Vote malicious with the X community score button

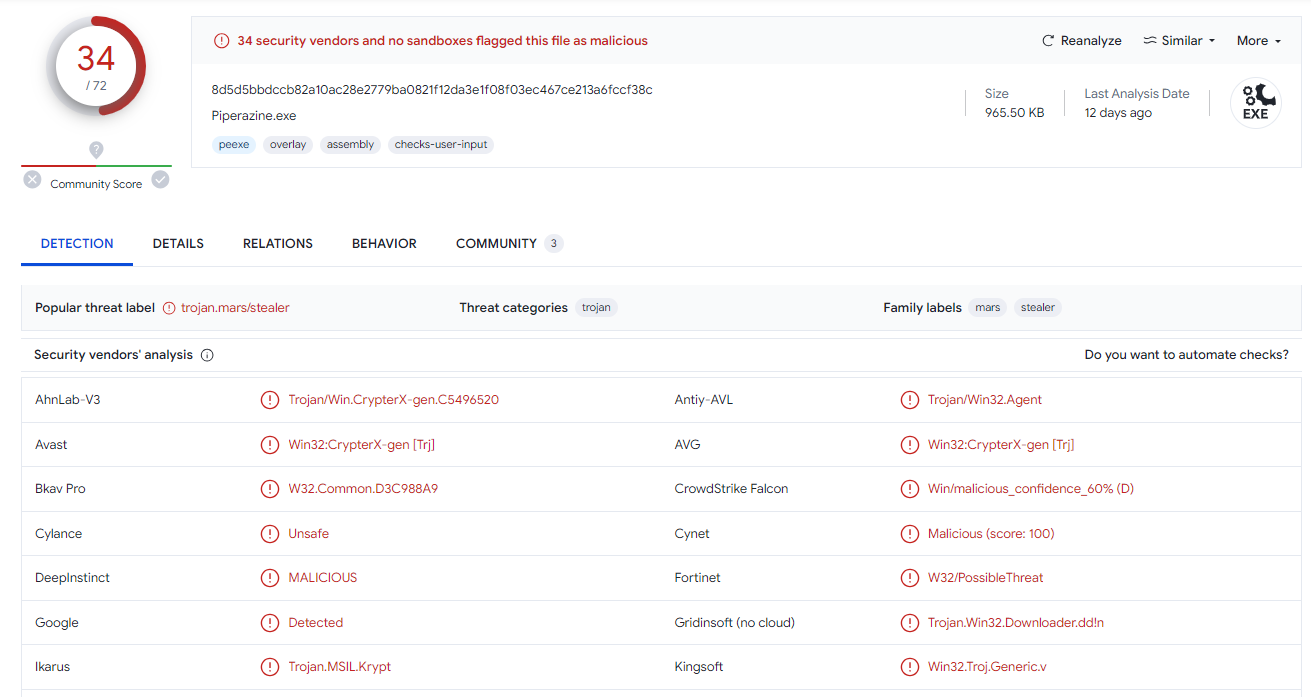pos(33,180)
